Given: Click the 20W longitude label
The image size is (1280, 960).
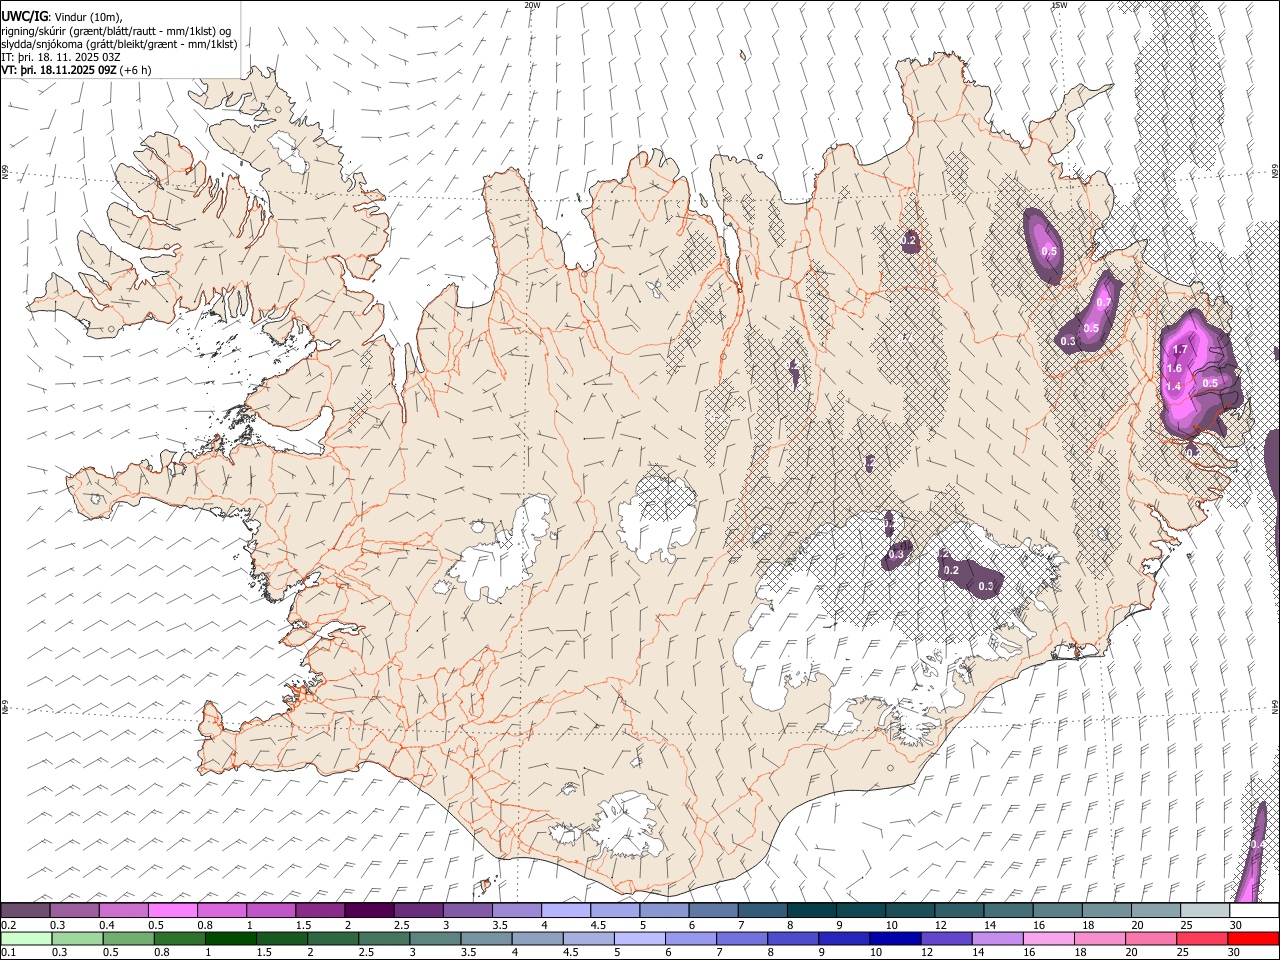Looking at the screenshot, I should (x=532, y=5).
